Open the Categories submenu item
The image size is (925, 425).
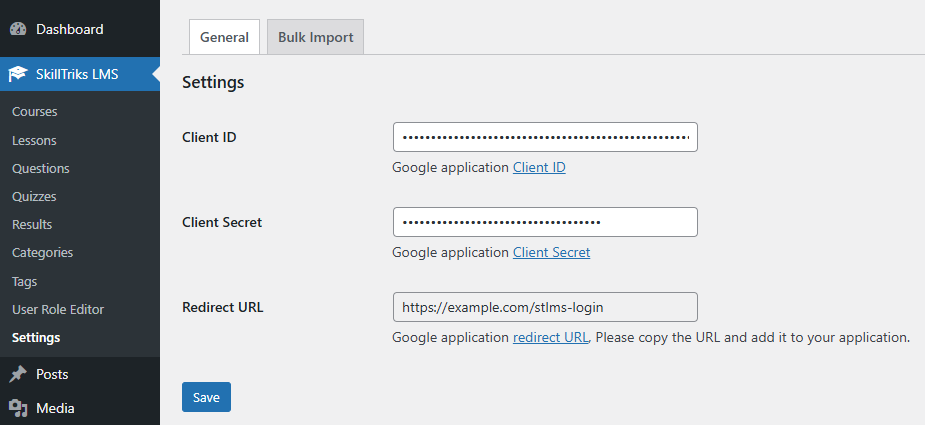point(42,253)
